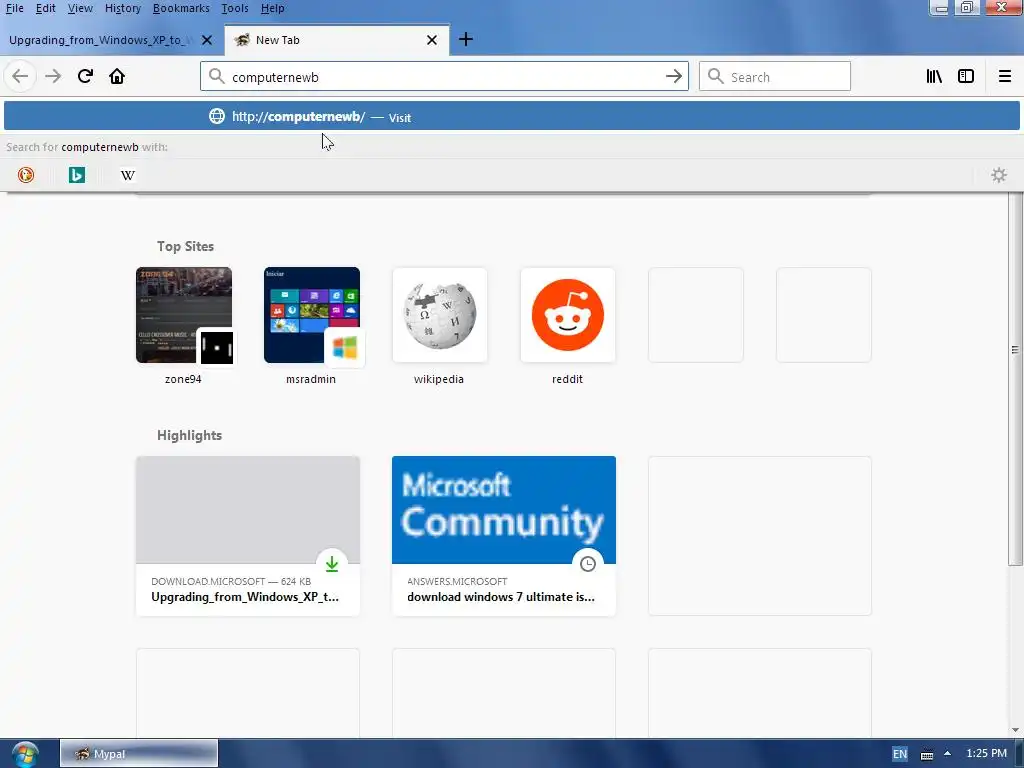
Task: Open the View menu
Action: pos(80,8)
